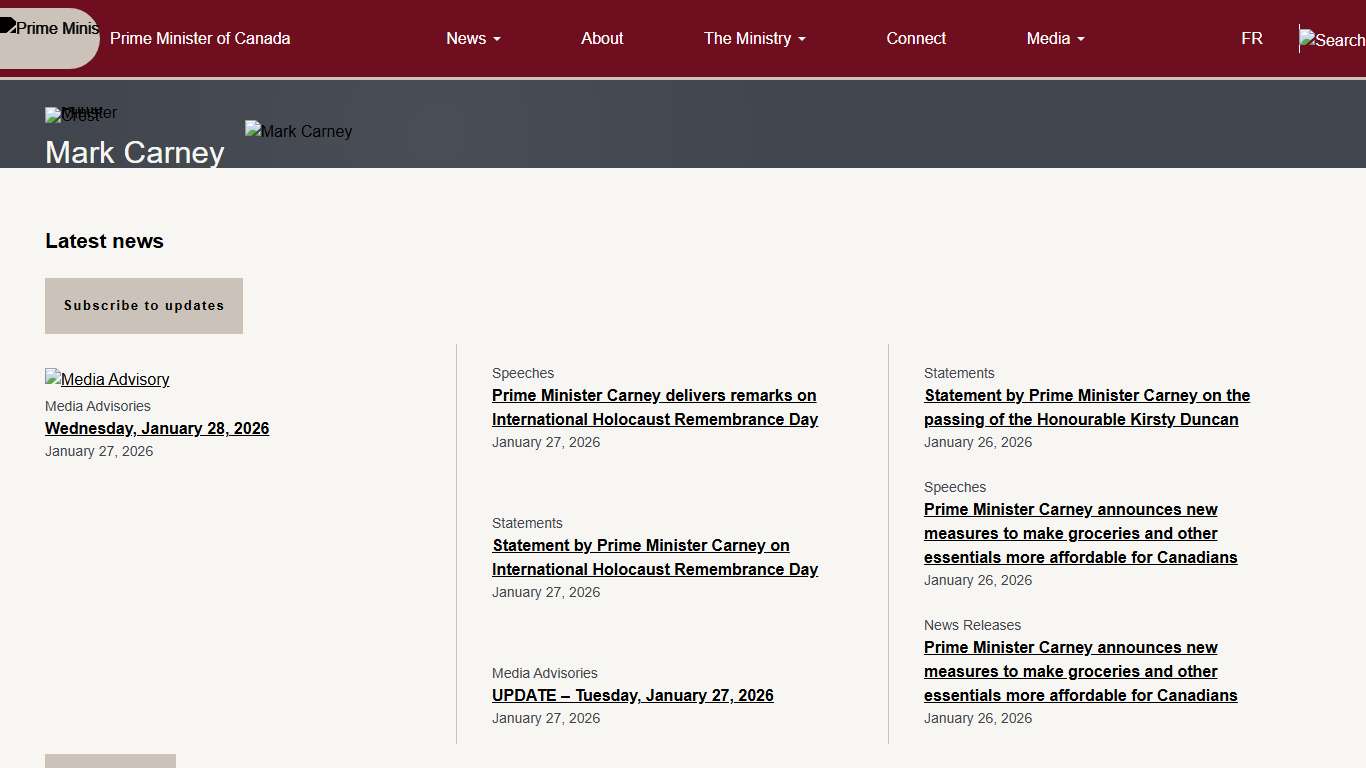The height and width of the screenshot is (768, 1366).
Task: Click the Mark Carney portrait image
Action: point(298,131)
